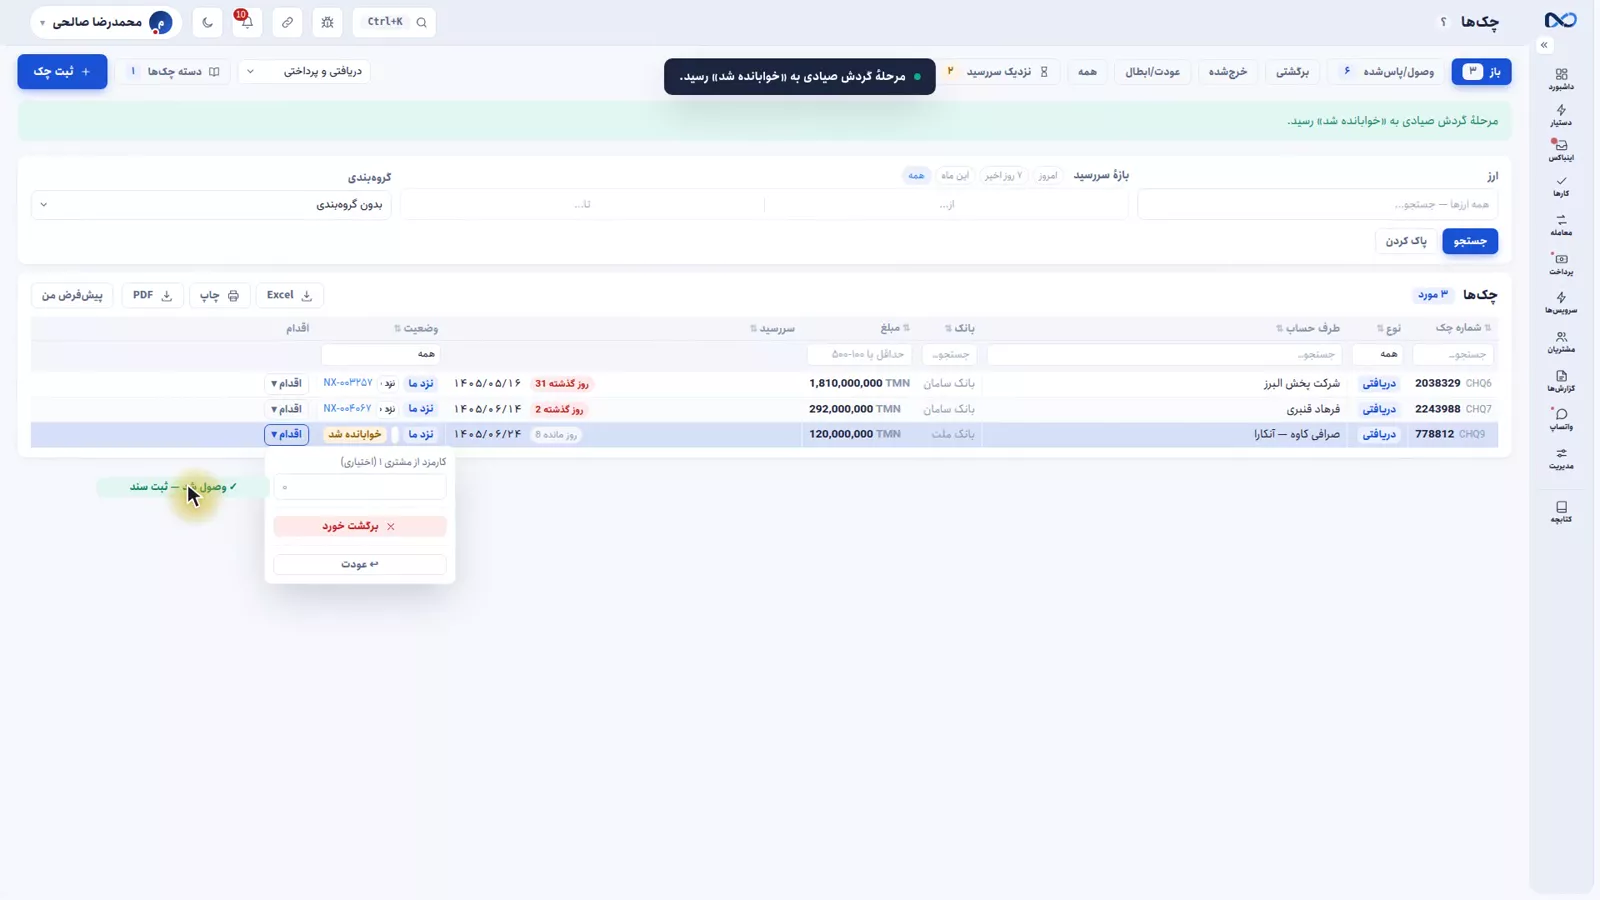Choose 'وصول شد — ثبت سند' menu option
The width and height of the screenshot is (1600, 900).
[183, 487]
